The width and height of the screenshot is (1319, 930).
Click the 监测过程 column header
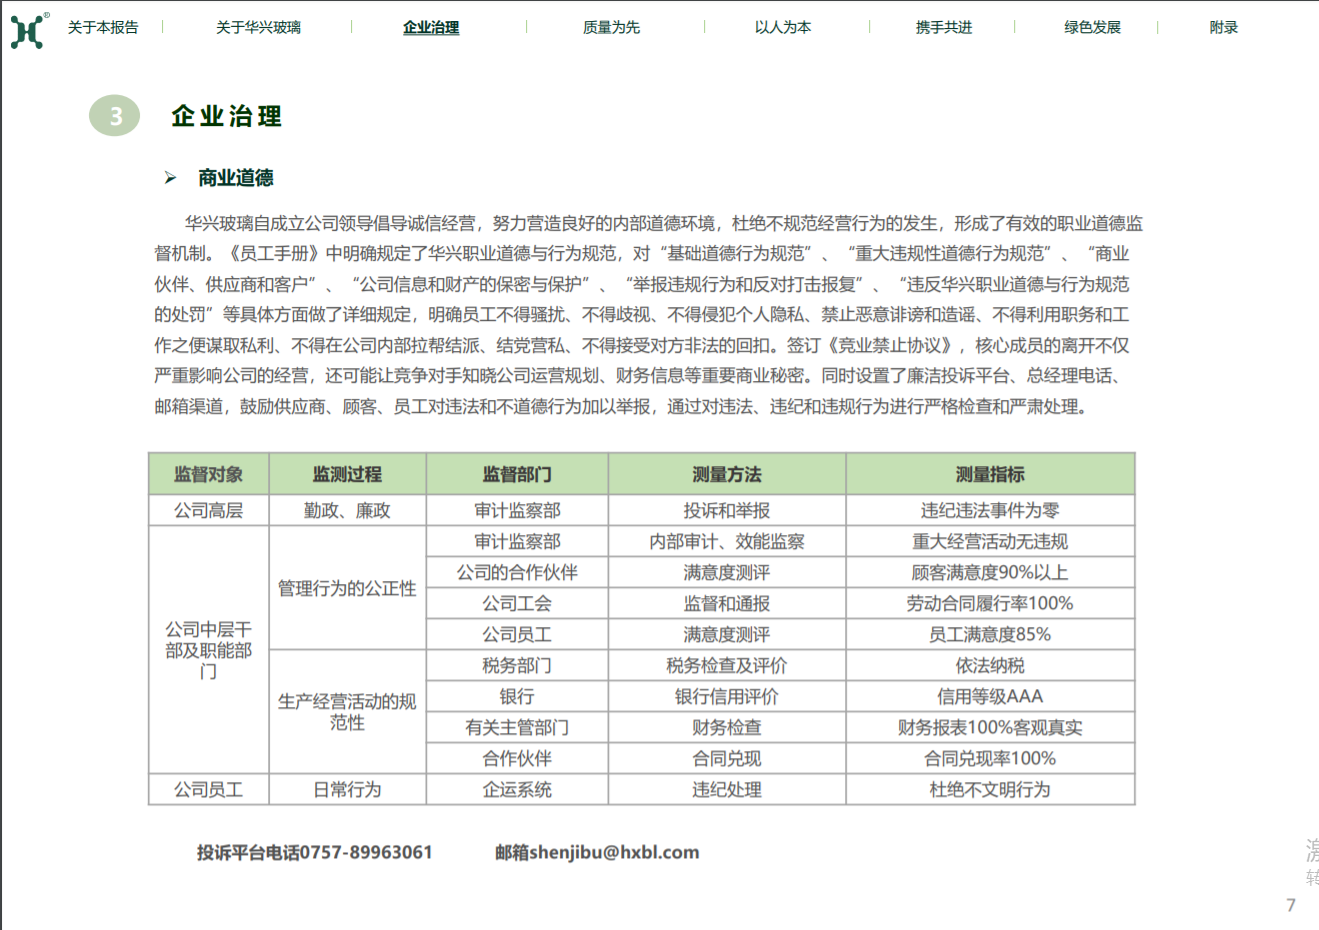347,474
